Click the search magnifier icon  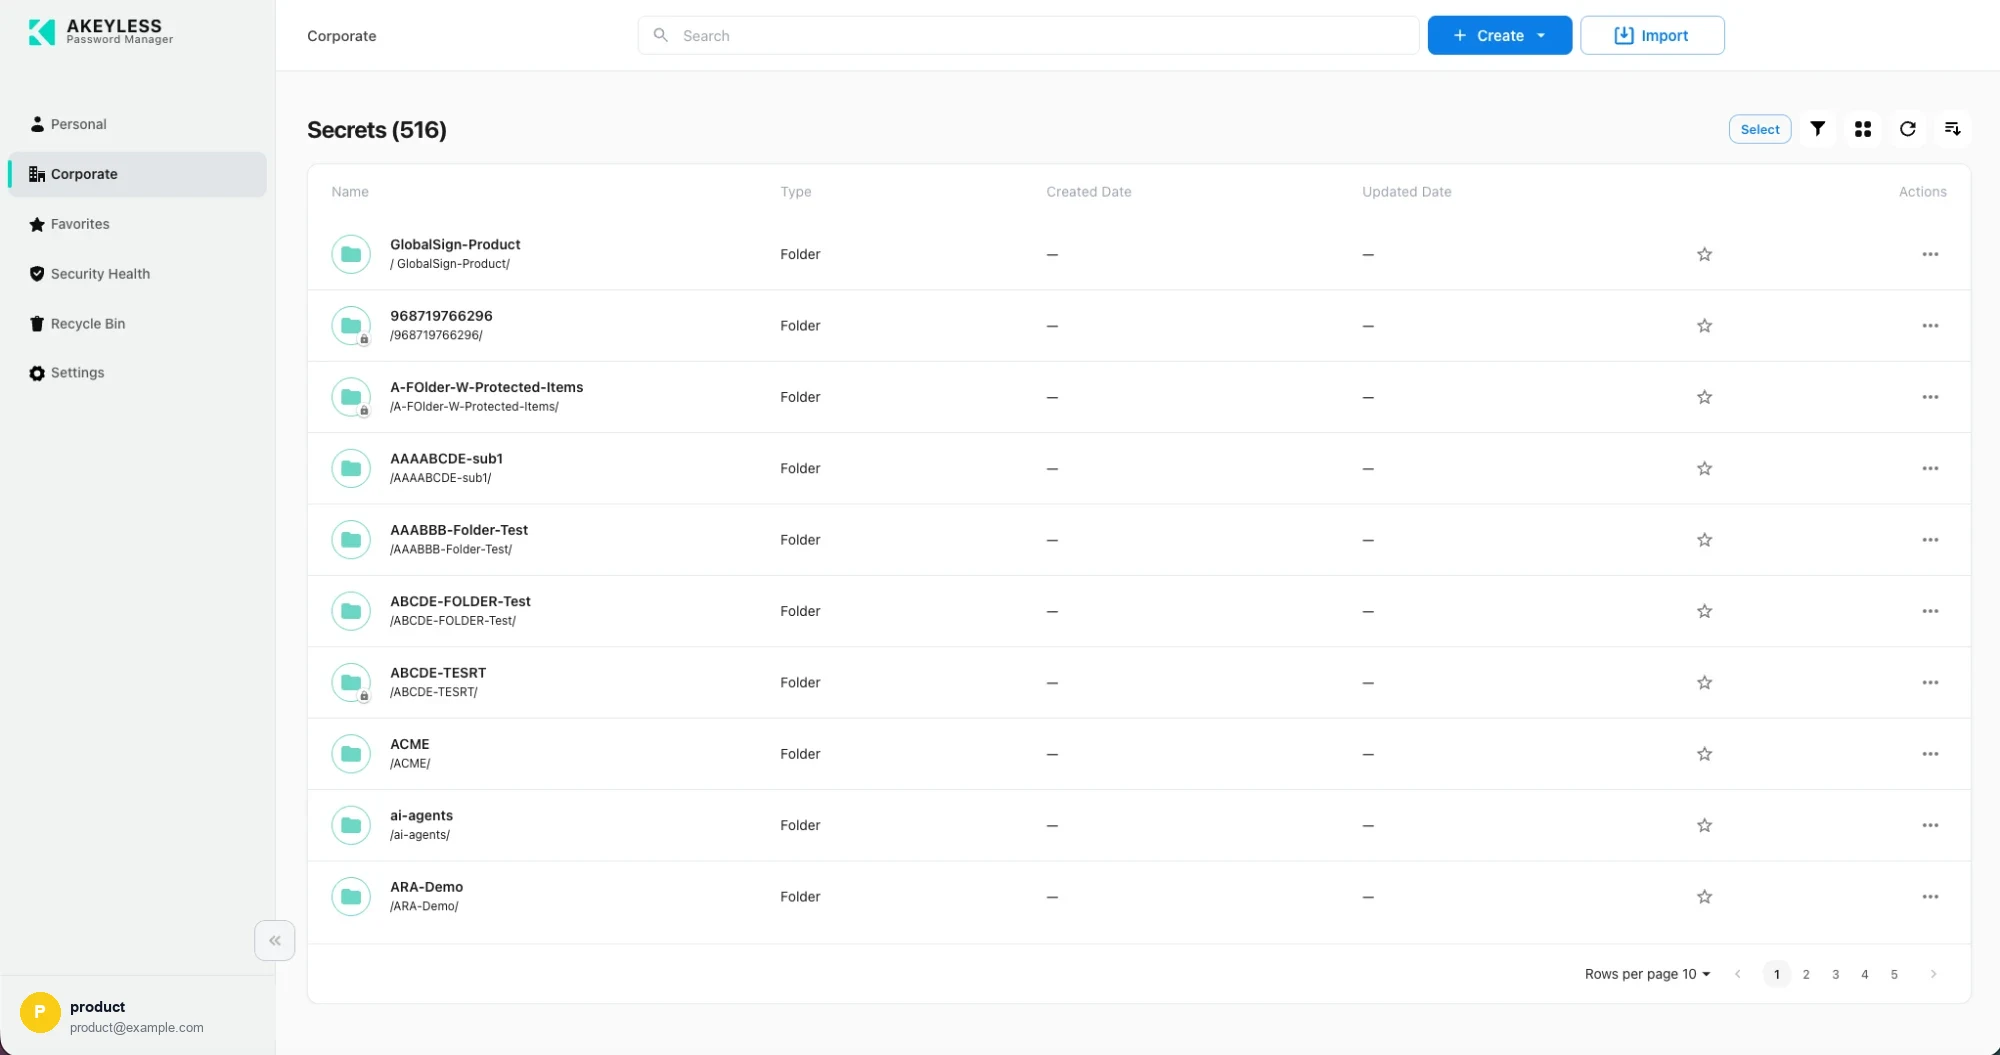click(x=660, y=35)
